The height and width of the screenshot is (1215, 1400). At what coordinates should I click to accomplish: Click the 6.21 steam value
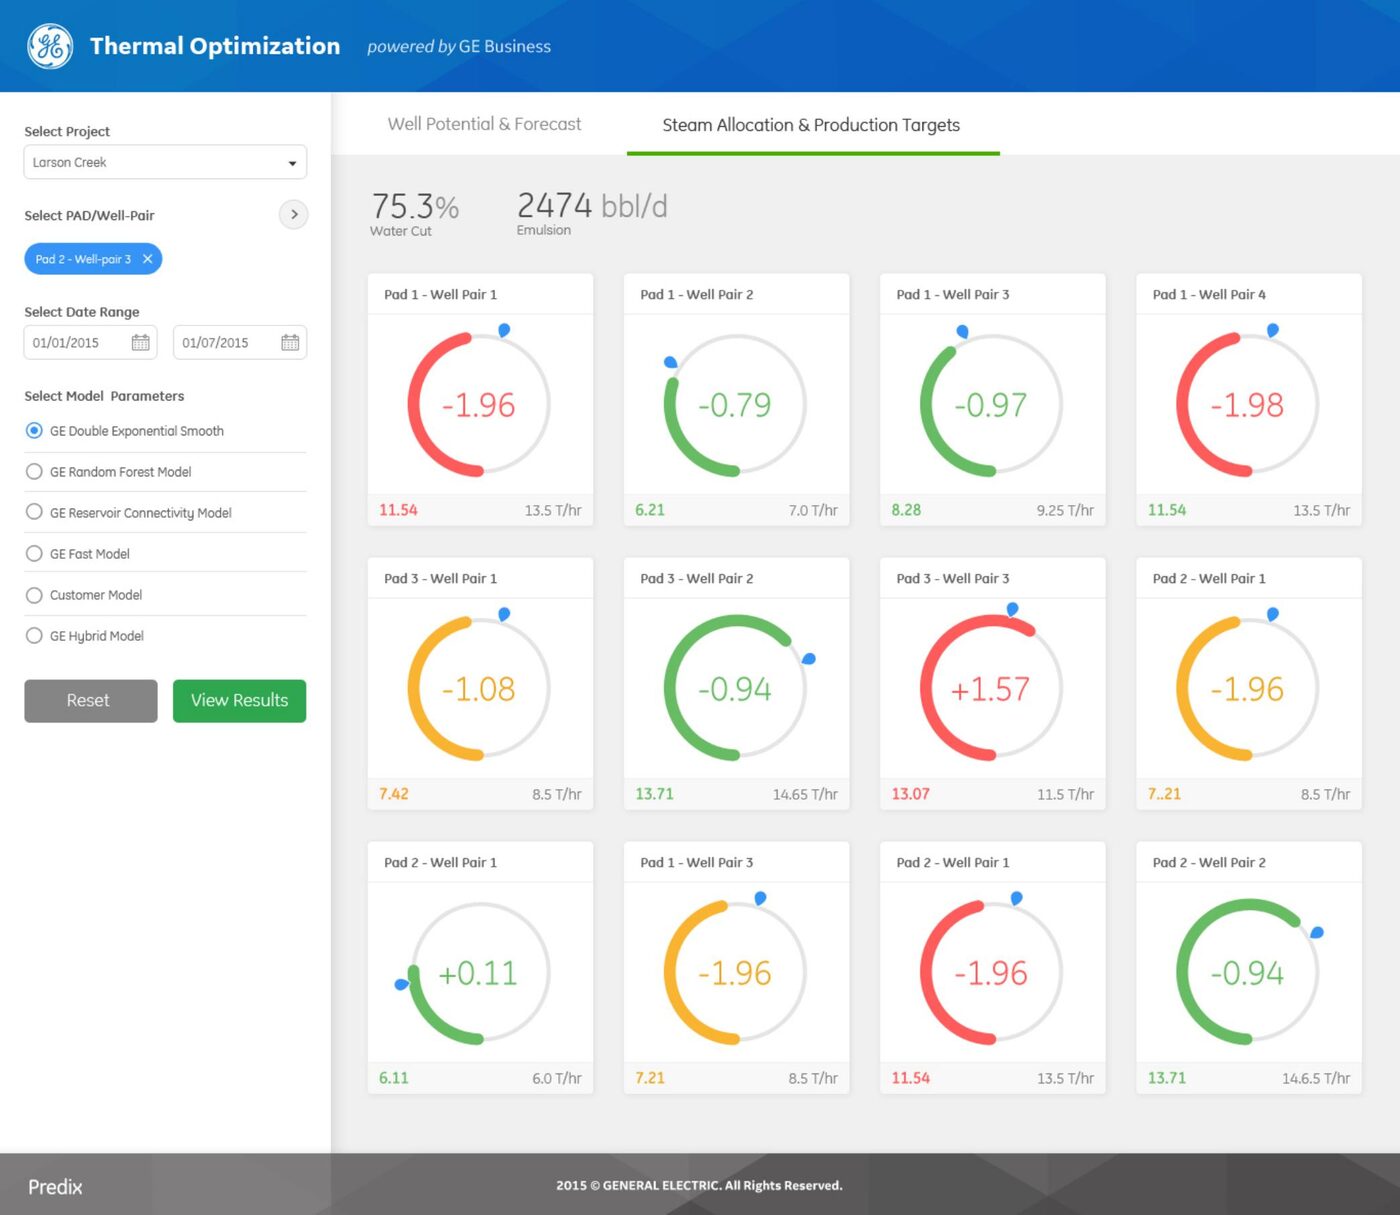click(650, 510)
